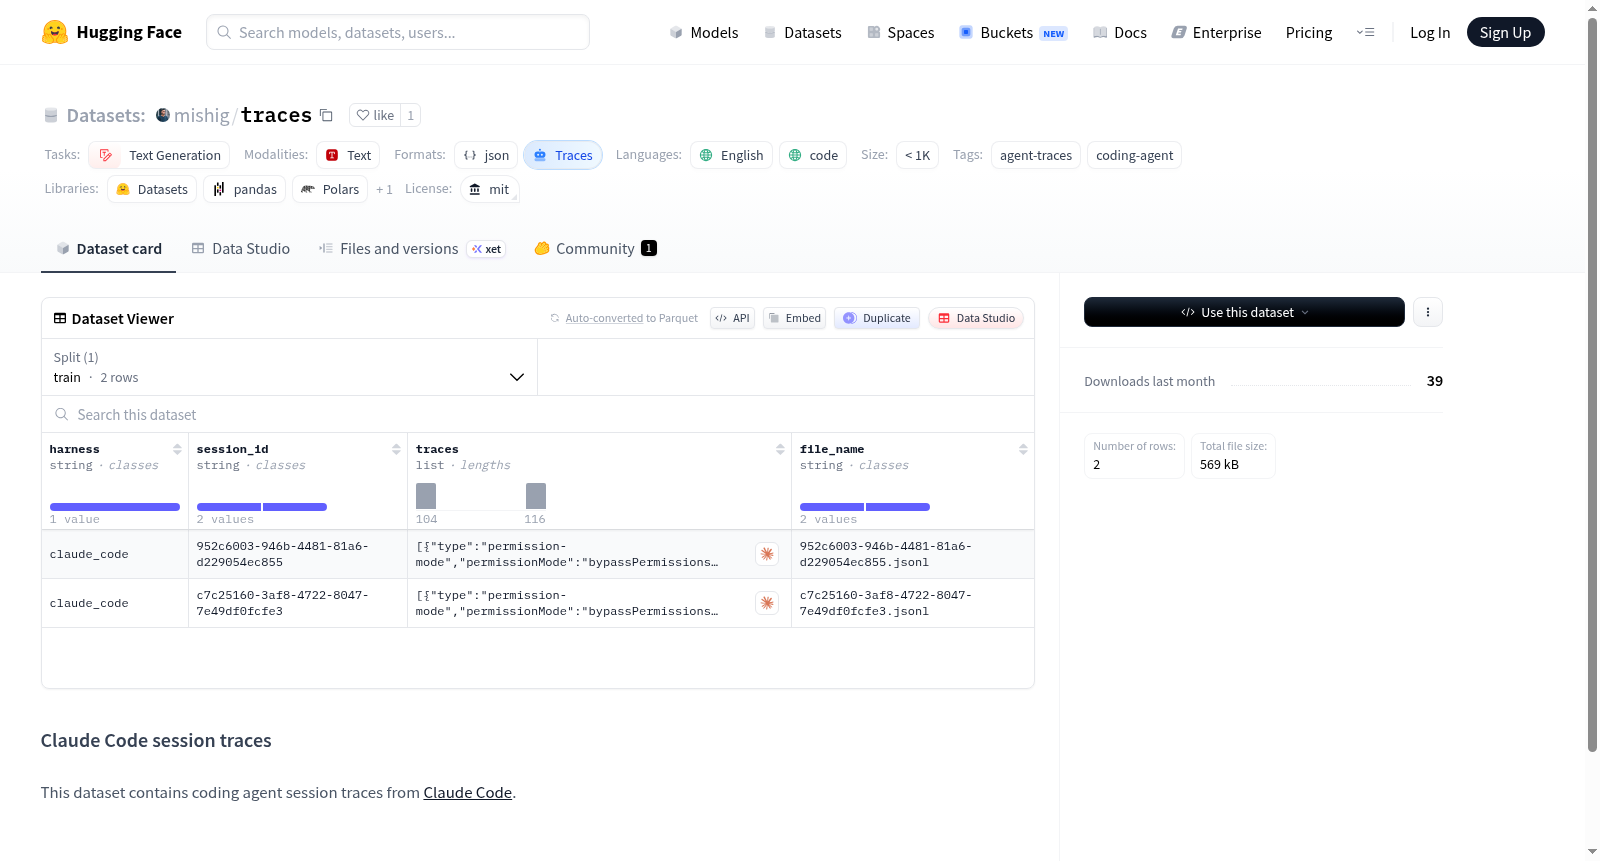Select the pandas library tag
1600x861 pixels.
(x=245, y=189)
